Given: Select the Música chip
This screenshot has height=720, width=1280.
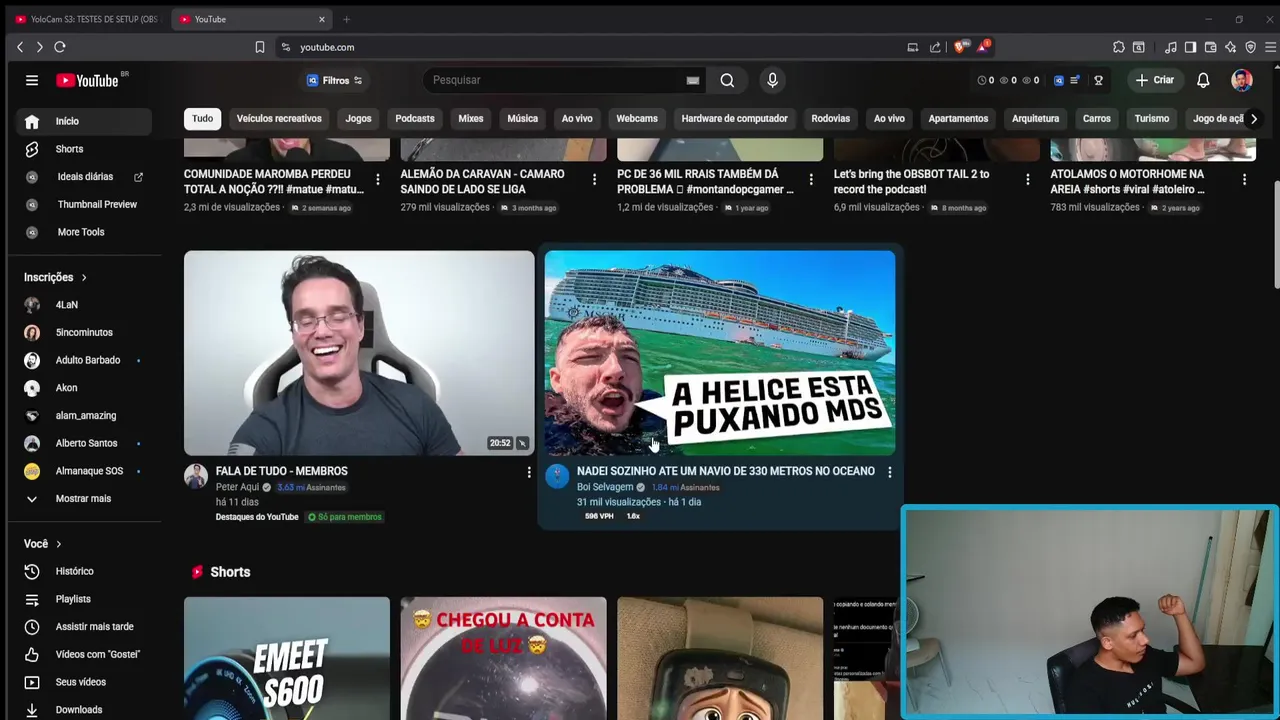Looking at the screenshot, I should click(522, 118).
